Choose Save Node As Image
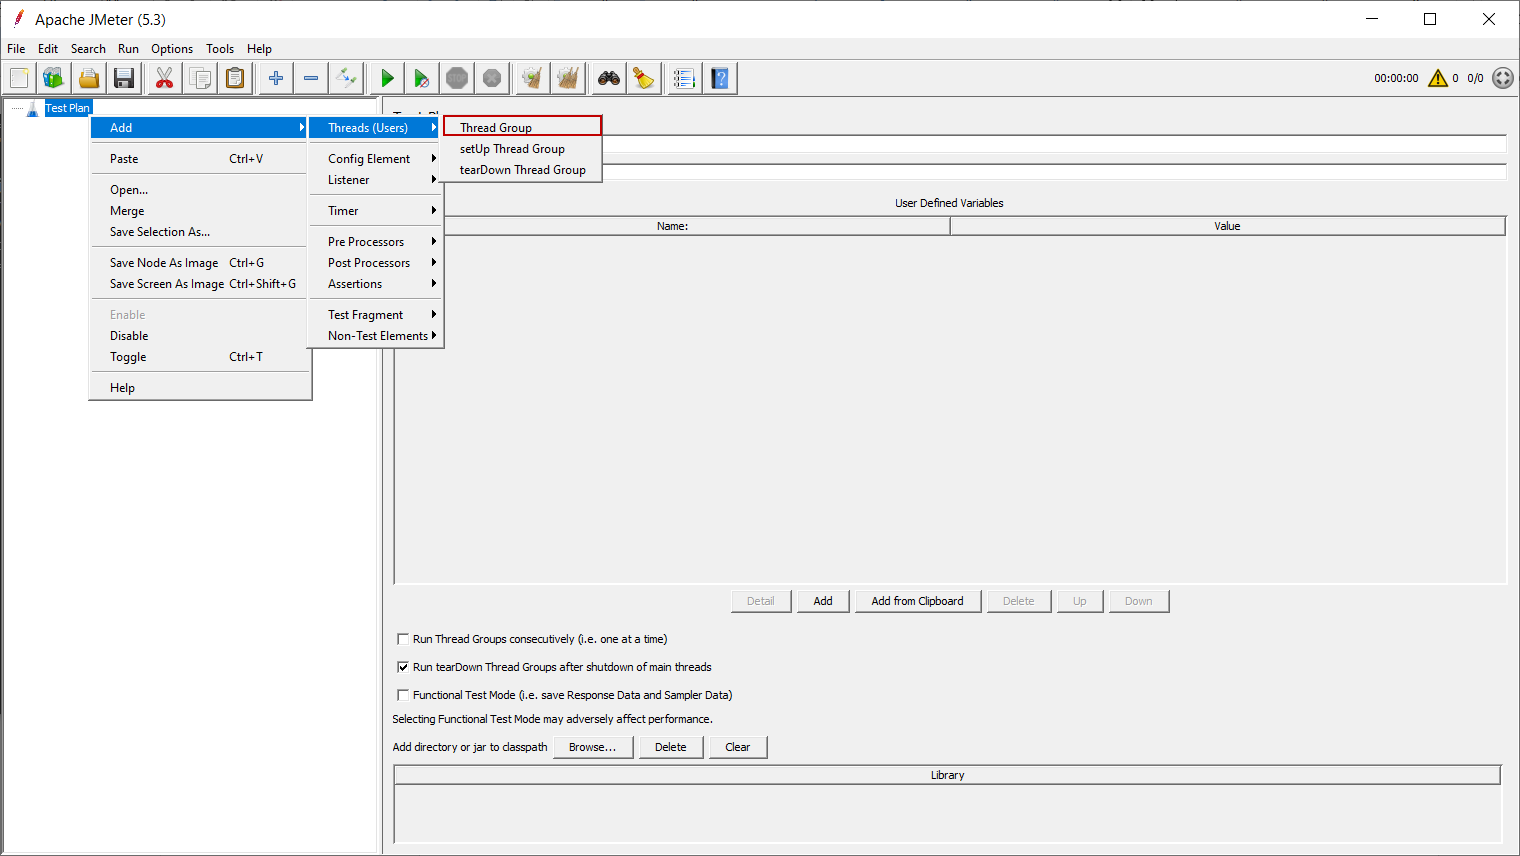Image resolution: width=1520 pixels, height=856 pixels. tap(200, 263)
